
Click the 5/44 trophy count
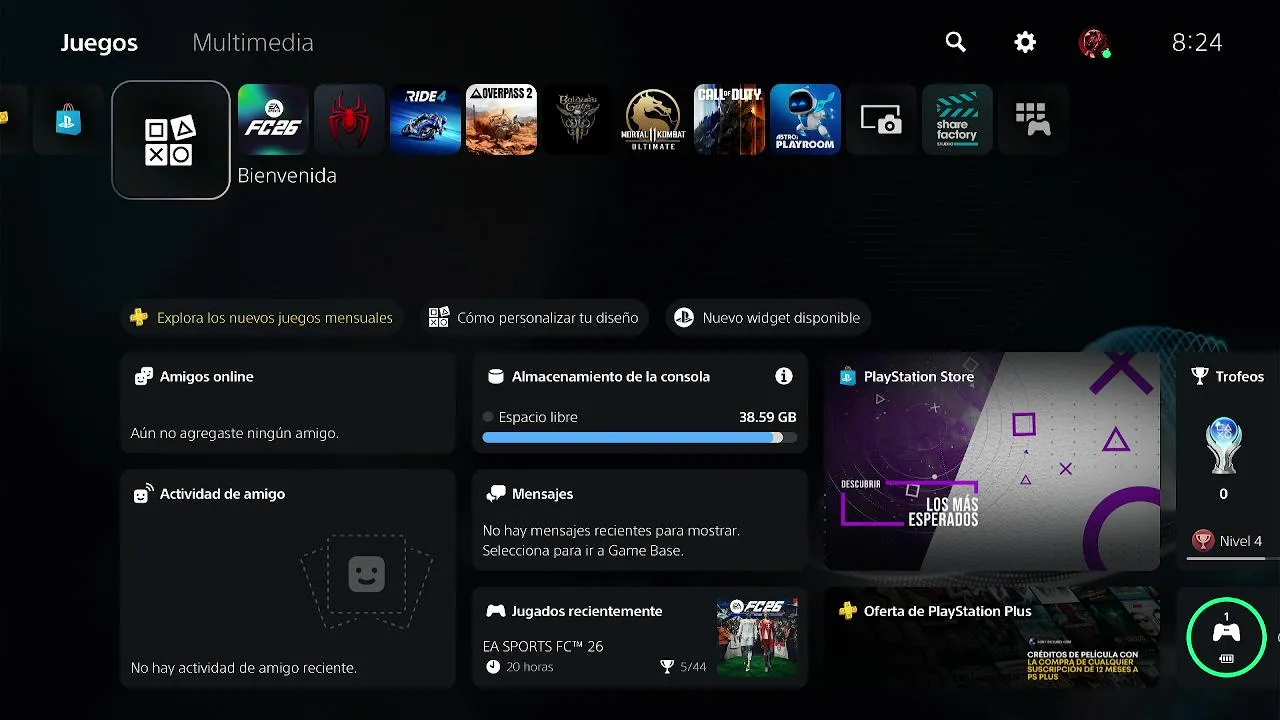[693, 667]
